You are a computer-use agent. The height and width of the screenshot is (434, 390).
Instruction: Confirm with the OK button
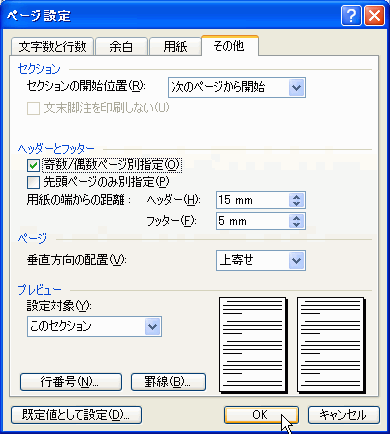click(x=261, y=415)
